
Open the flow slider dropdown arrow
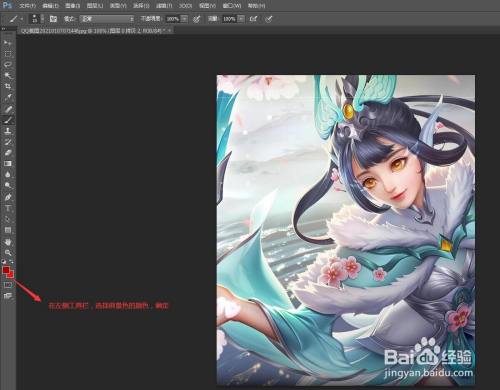point(241,19)
